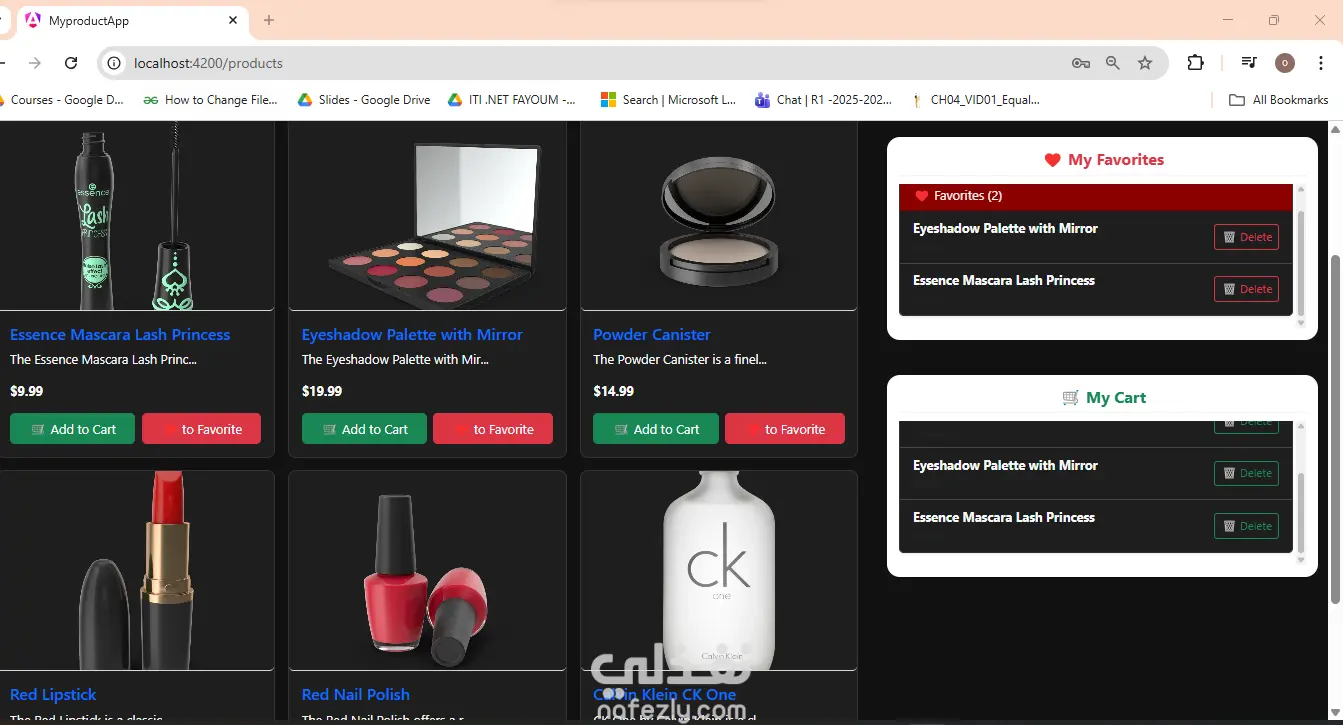Image resolution: width=1343 pixels, height=725 pixels.
Task: Bookmark this page with the star icon
Action: pos(1145,63)
